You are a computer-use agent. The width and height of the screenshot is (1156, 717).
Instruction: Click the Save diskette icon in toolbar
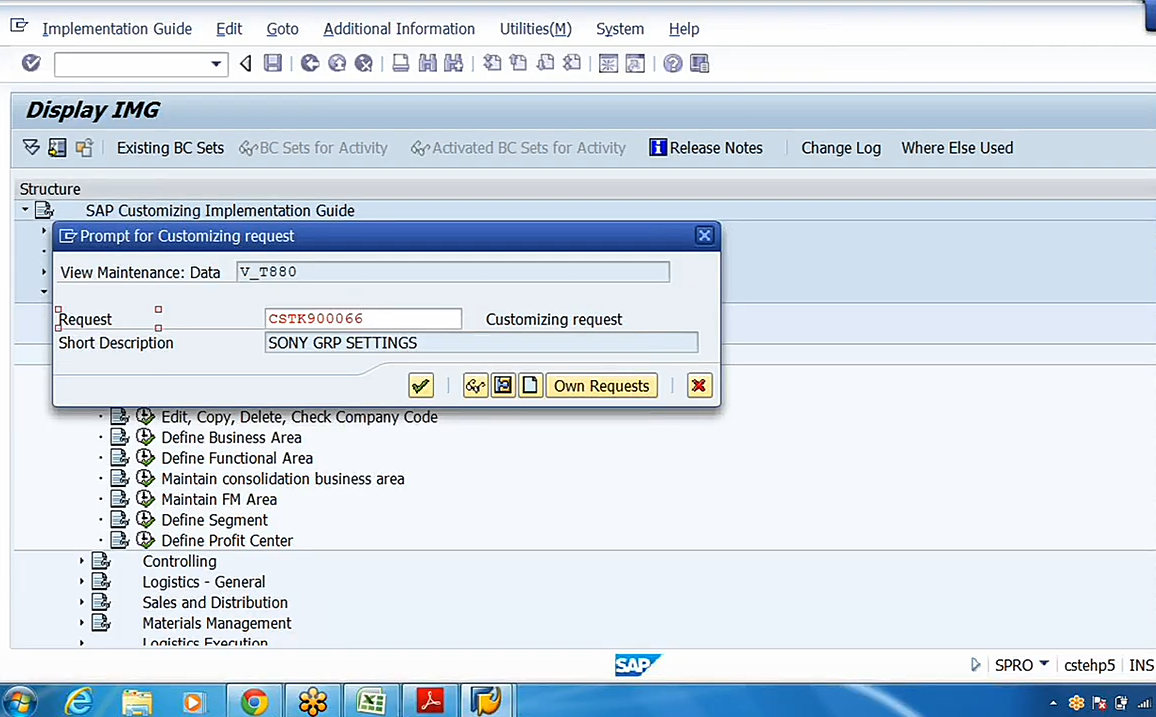coord(273,63)
